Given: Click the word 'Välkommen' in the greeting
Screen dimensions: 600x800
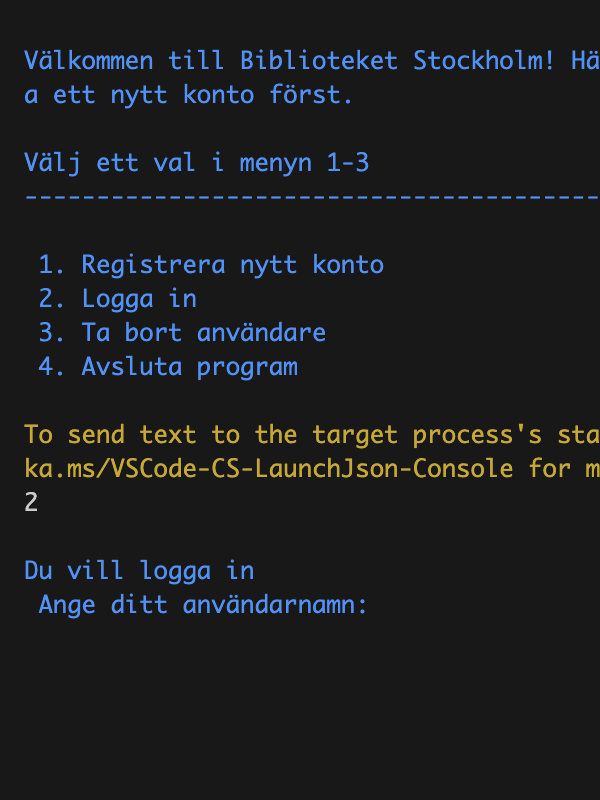Looking at the screenshot, I should [x=89, y=60].
